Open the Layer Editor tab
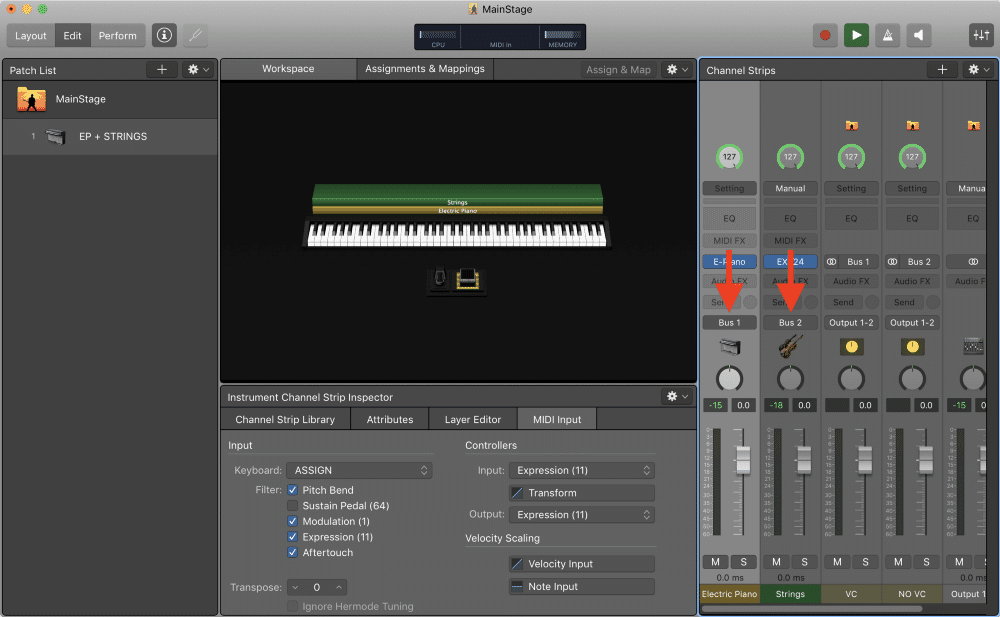Screen dimensions: 1000x617 473,419
